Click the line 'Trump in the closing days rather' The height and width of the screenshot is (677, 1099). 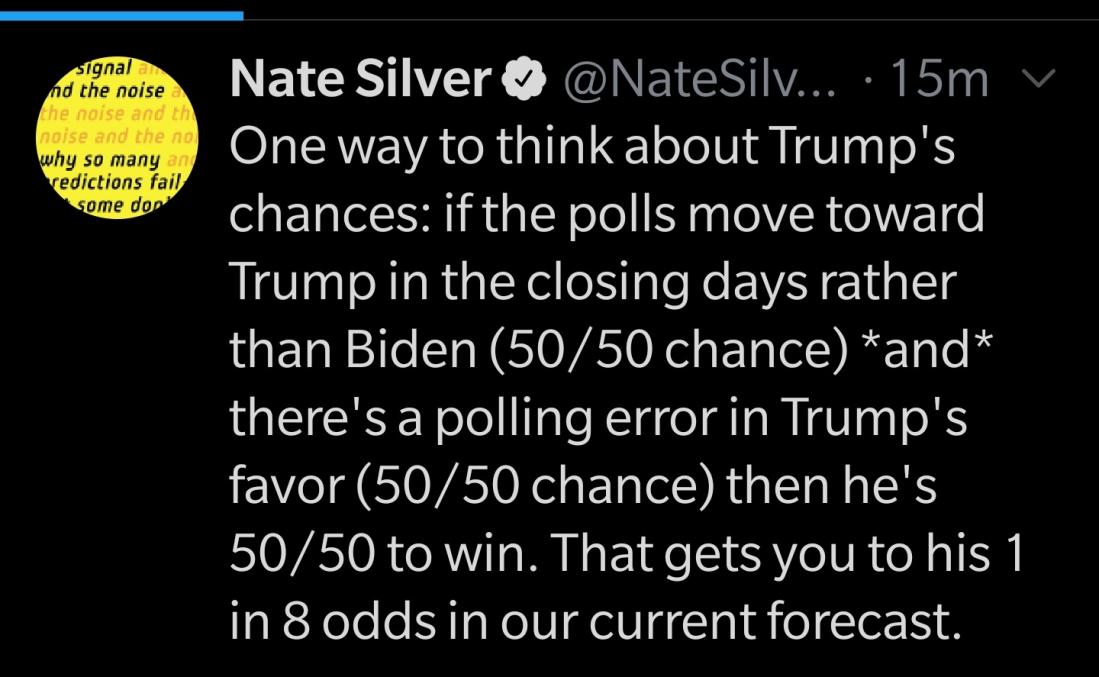[x=593, y=283]
